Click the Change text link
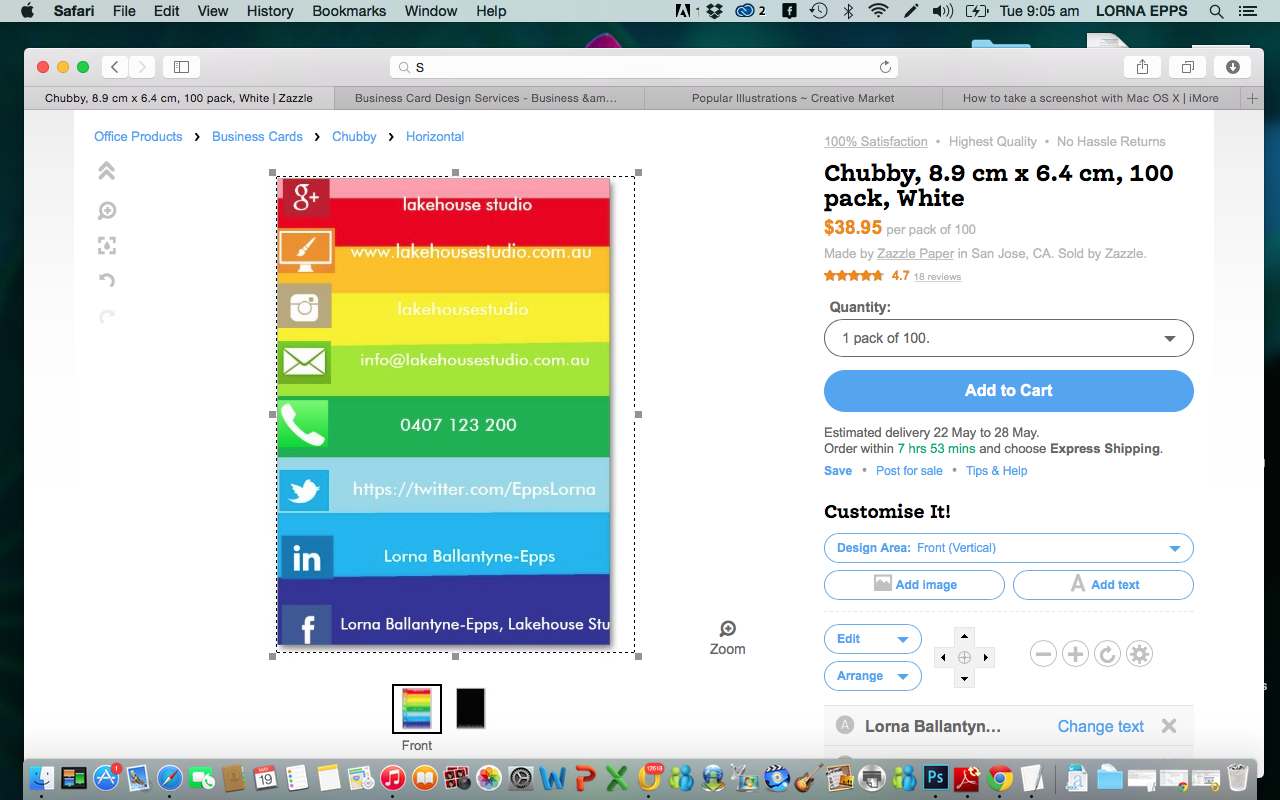Image resolution: width=1280 pixels, height=800 pixels. tap(1100, 727)
